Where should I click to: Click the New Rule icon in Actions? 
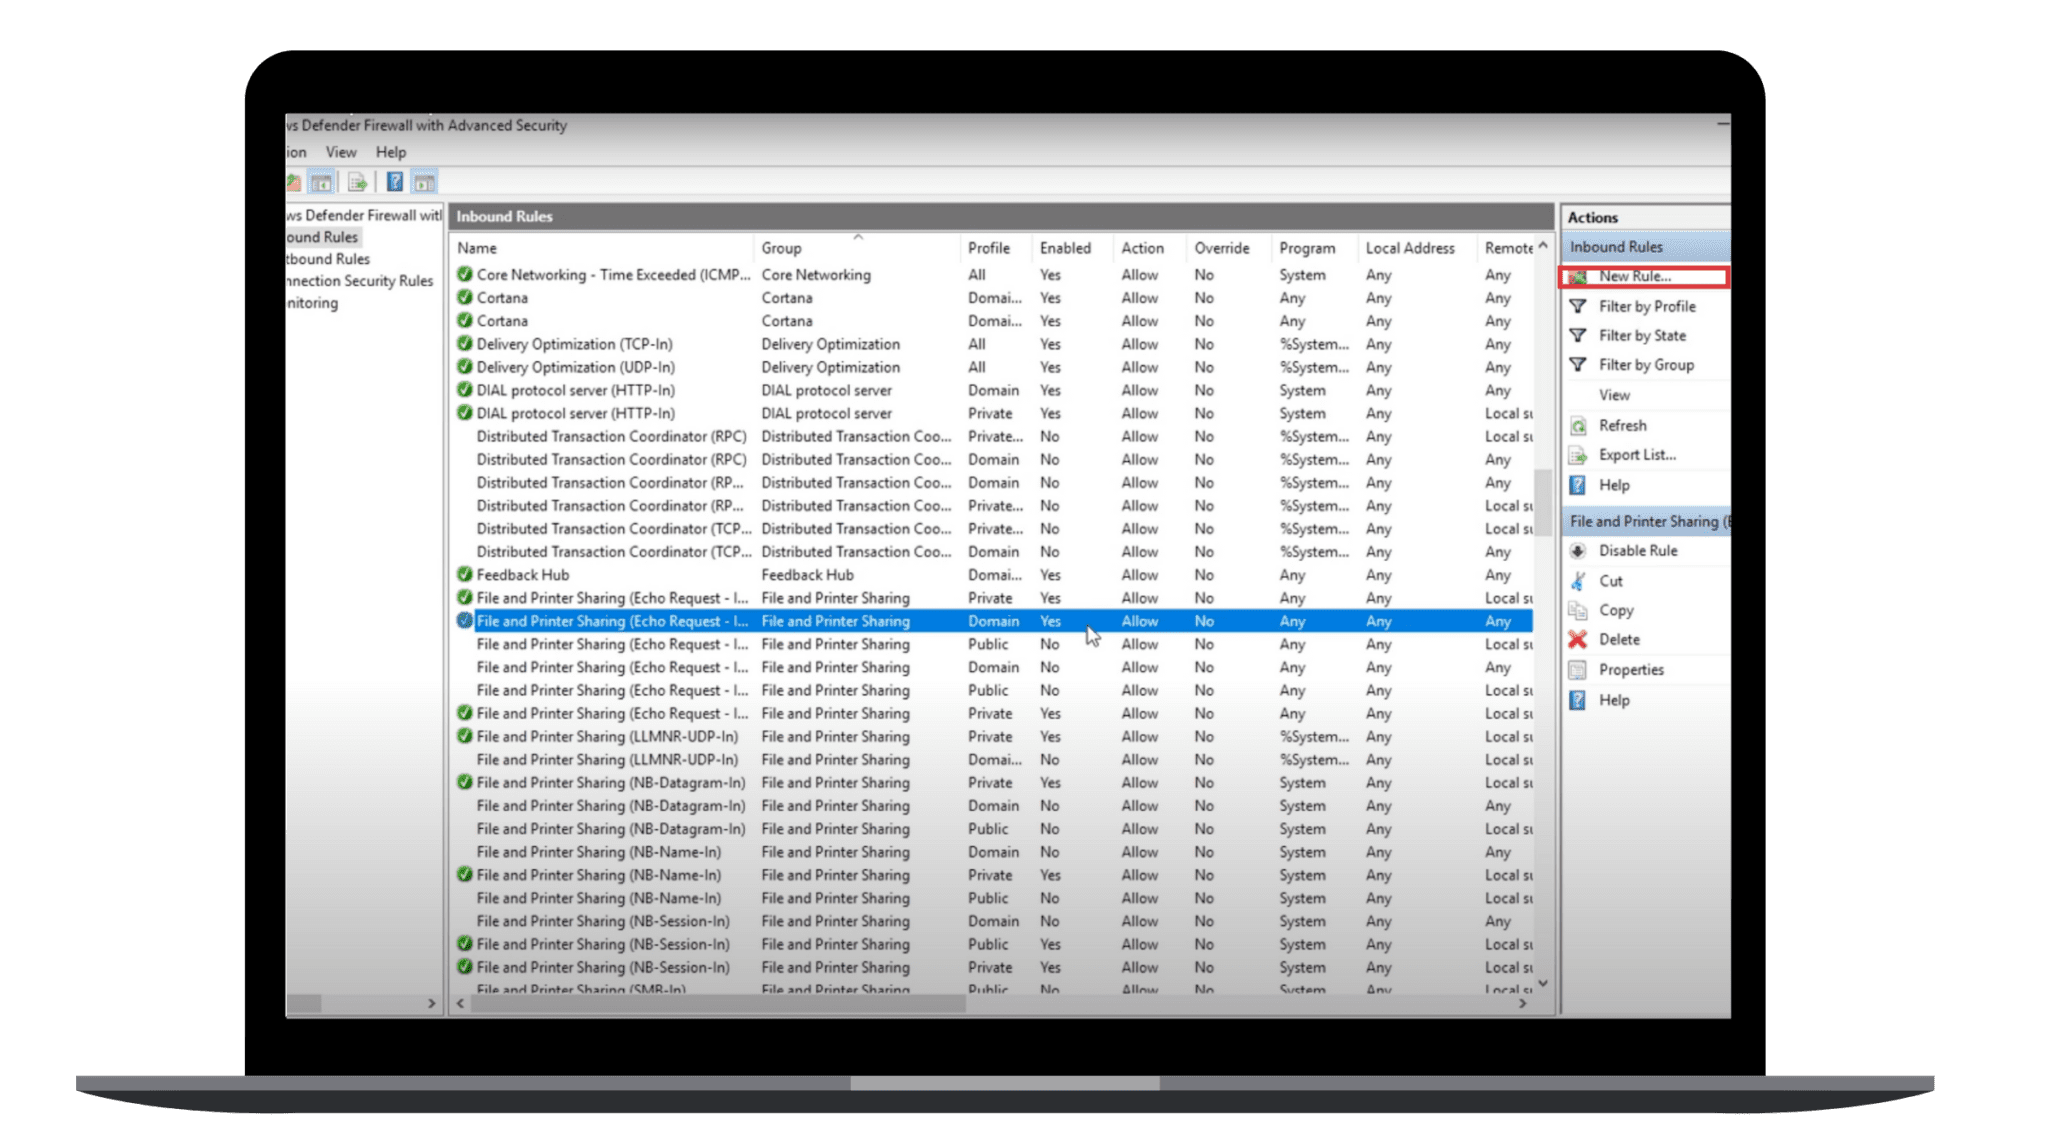[1578, 277]
